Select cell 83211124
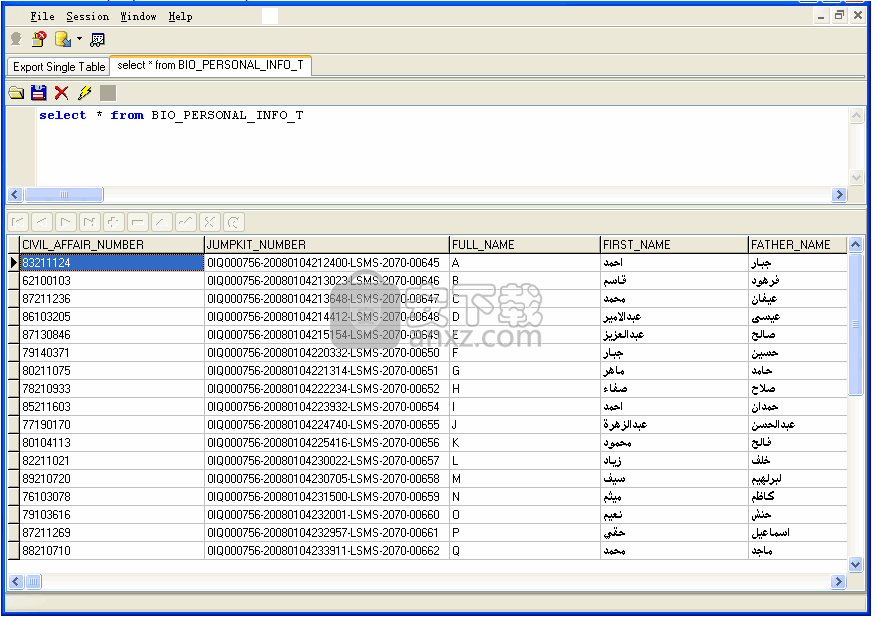This screenshot has width=876, height=621. click(112, 263)
